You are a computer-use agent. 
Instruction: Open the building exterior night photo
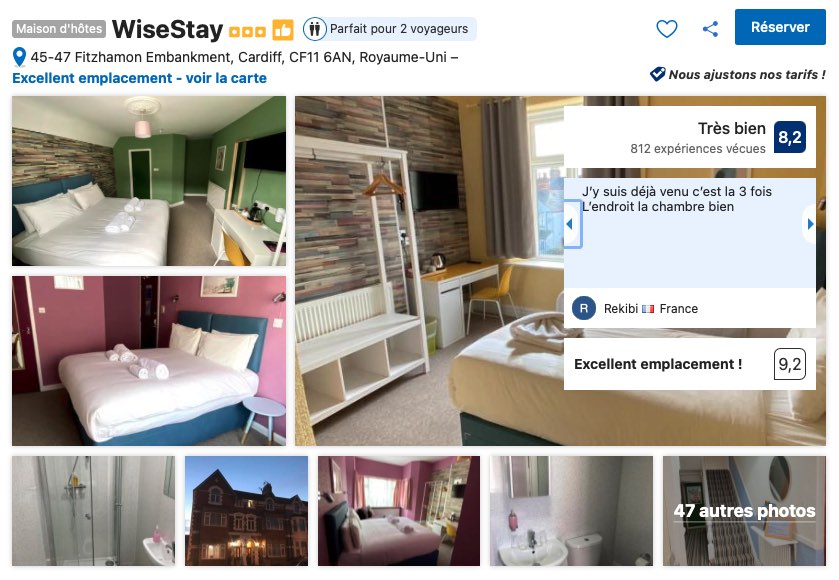click(247, 510)
